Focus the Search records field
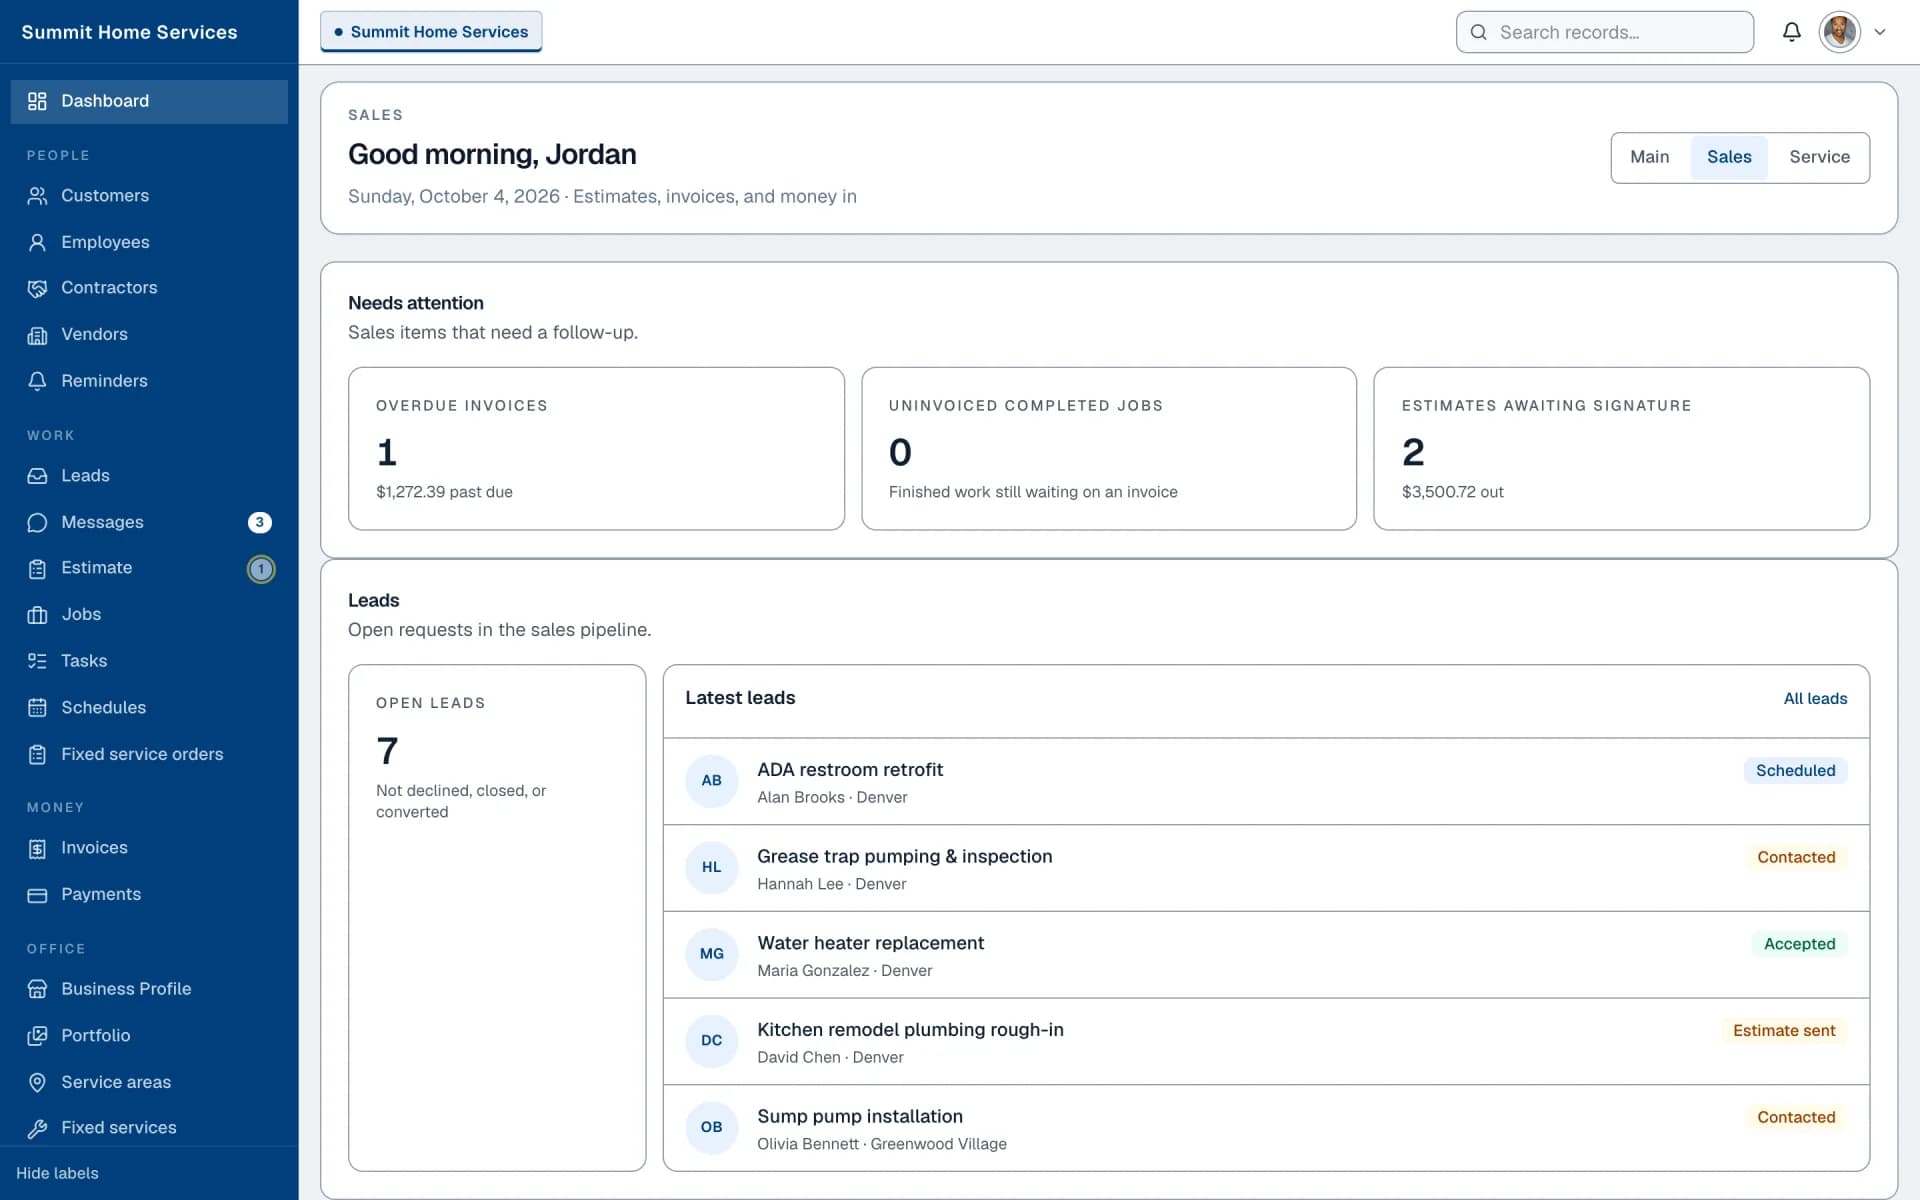Screen dimensions: 1920x1200 click(1604, 32)
